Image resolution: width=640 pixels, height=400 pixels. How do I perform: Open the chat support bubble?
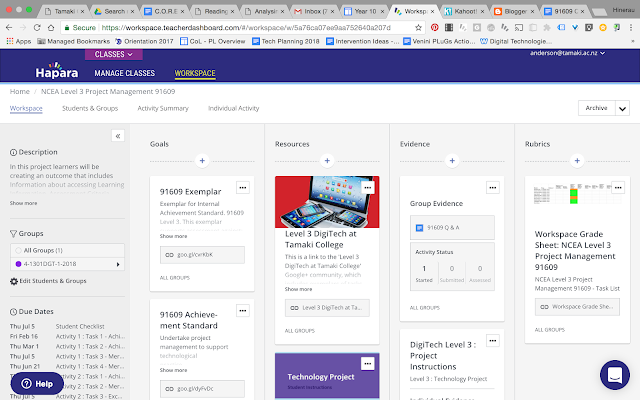(x=615, y=375)
